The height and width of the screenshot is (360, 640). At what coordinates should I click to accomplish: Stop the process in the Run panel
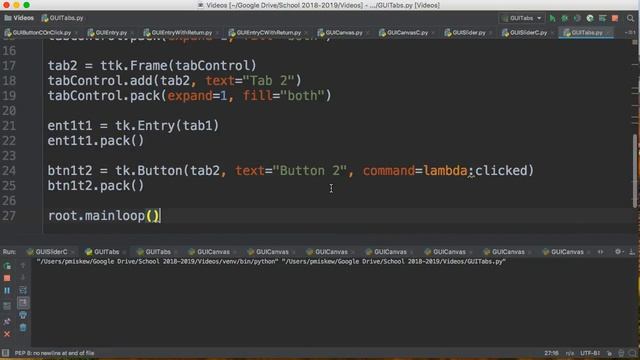coord(7,278)
